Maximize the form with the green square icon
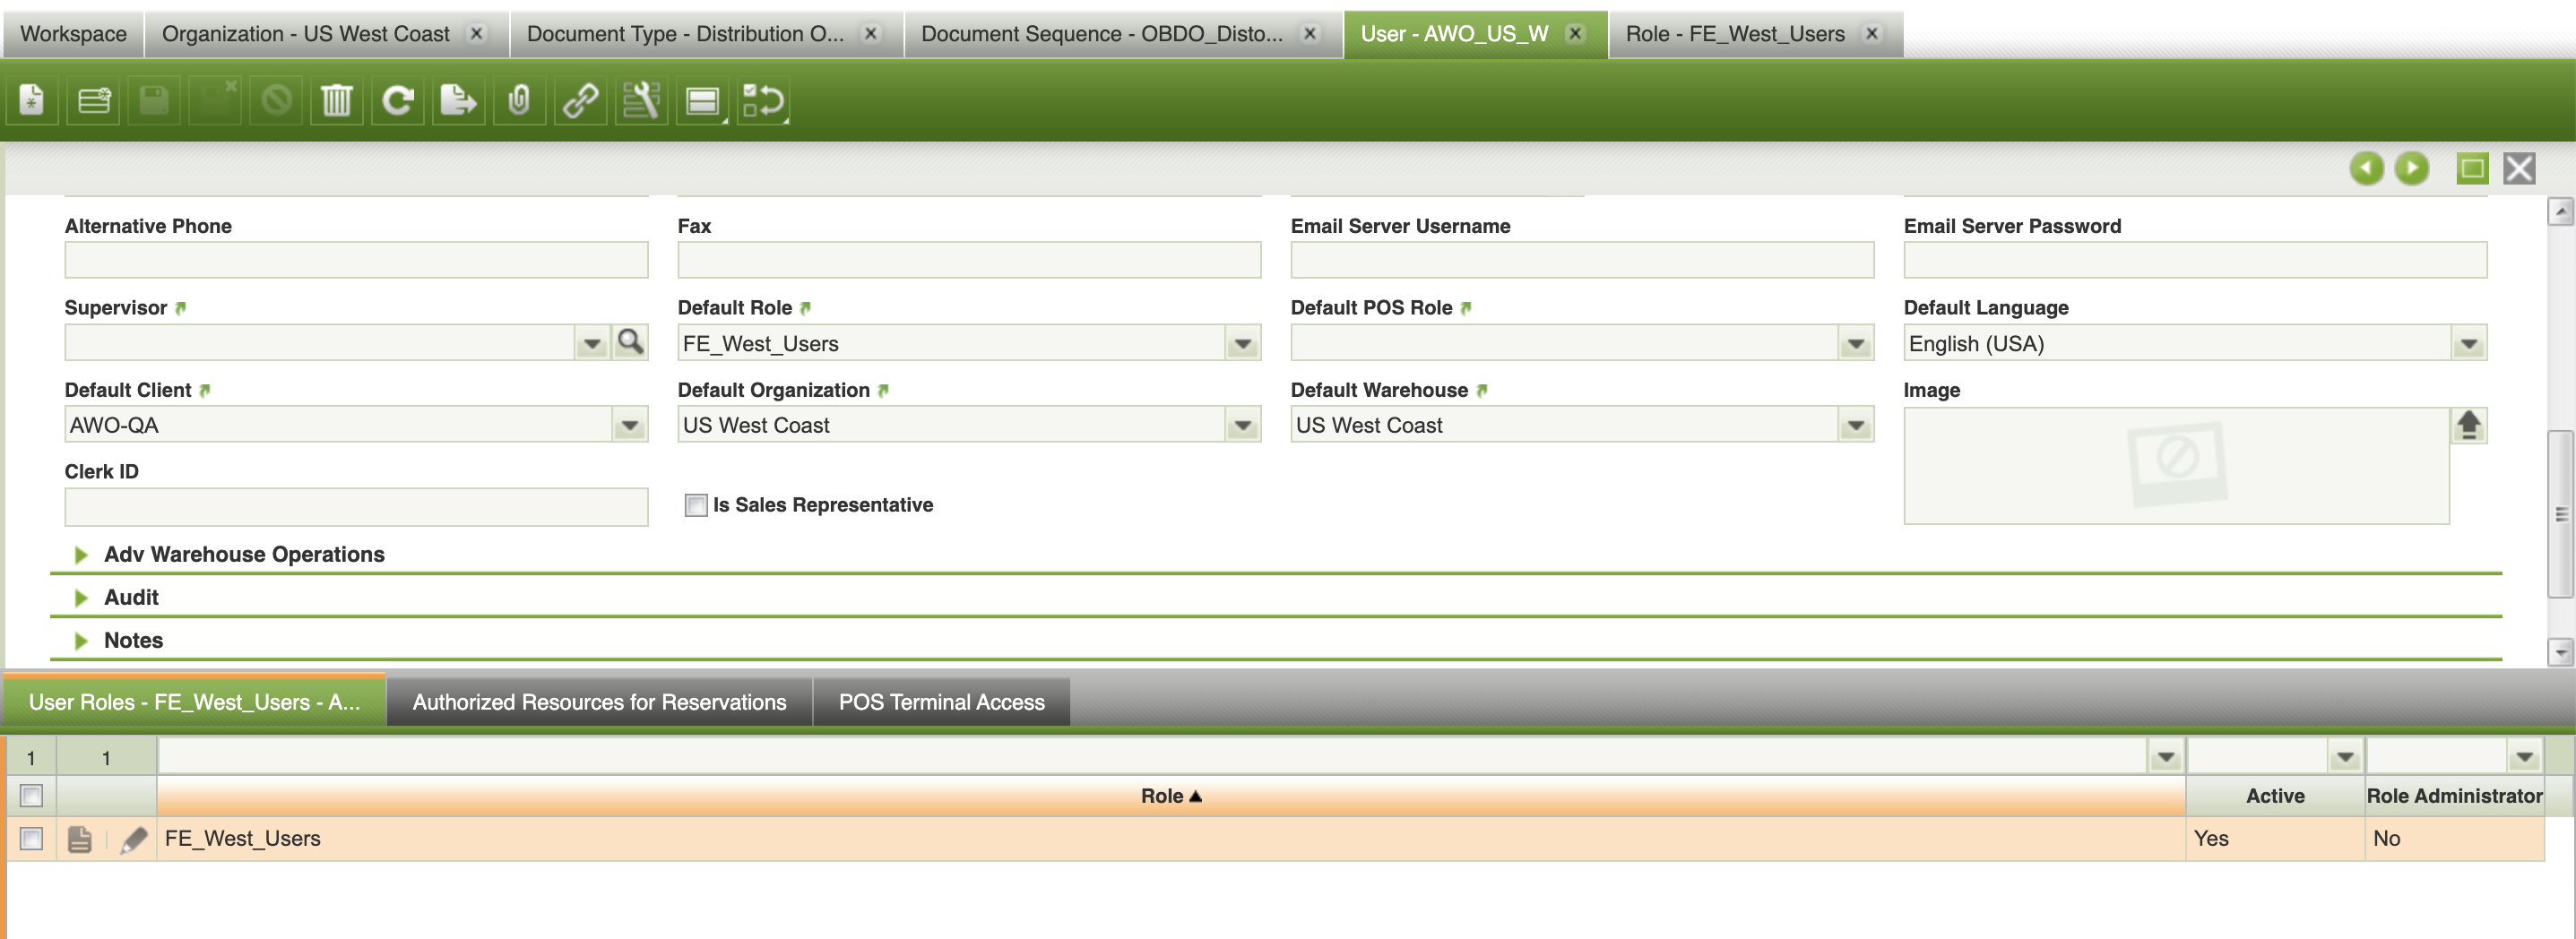Image resolution: width=2576 pixels, height=939 pixels. pyautogui.click(x=2472, y=168)
